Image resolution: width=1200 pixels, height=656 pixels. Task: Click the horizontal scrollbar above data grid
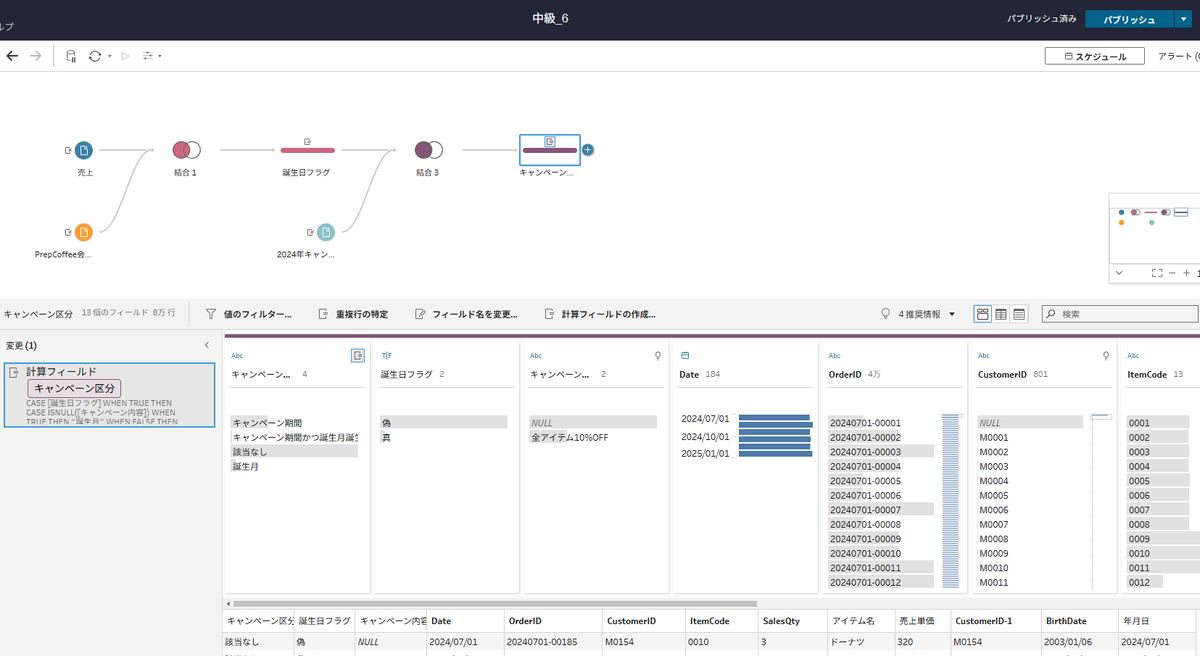point(493,604)
